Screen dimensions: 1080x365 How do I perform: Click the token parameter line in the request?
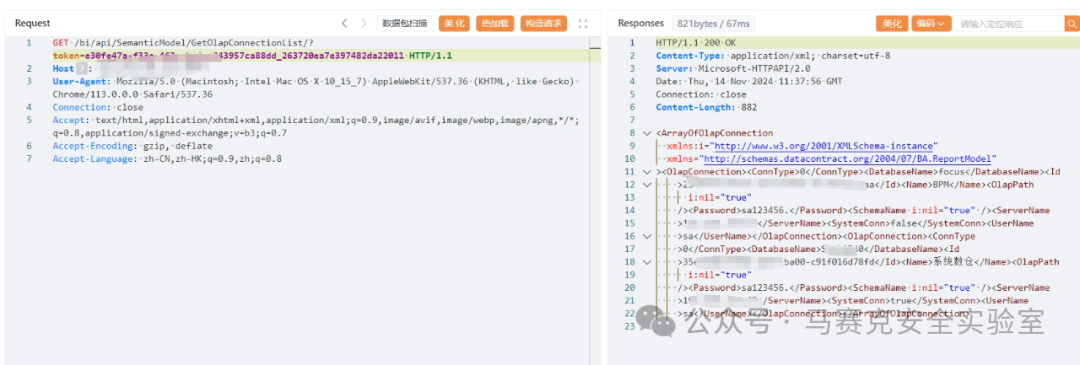(252, 55)
